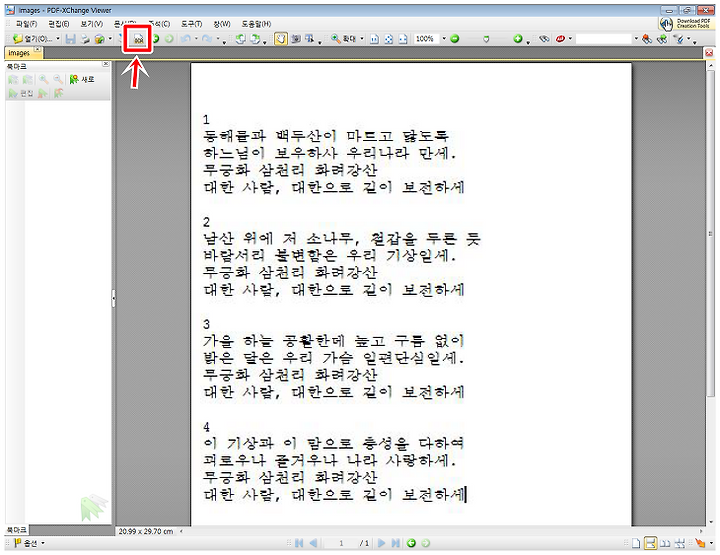Select the 북마크 tab at panel bottom
The height and width of the screenshot is (555, 720).
point(17,530)
